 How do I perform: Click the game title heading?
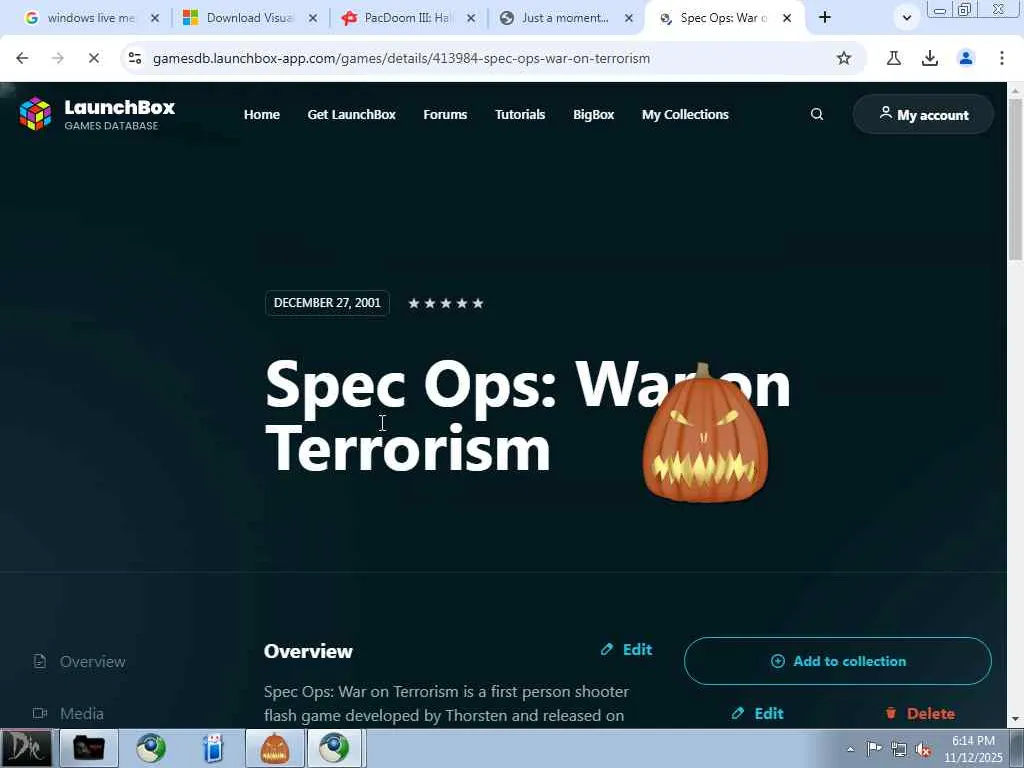[528, 417]
